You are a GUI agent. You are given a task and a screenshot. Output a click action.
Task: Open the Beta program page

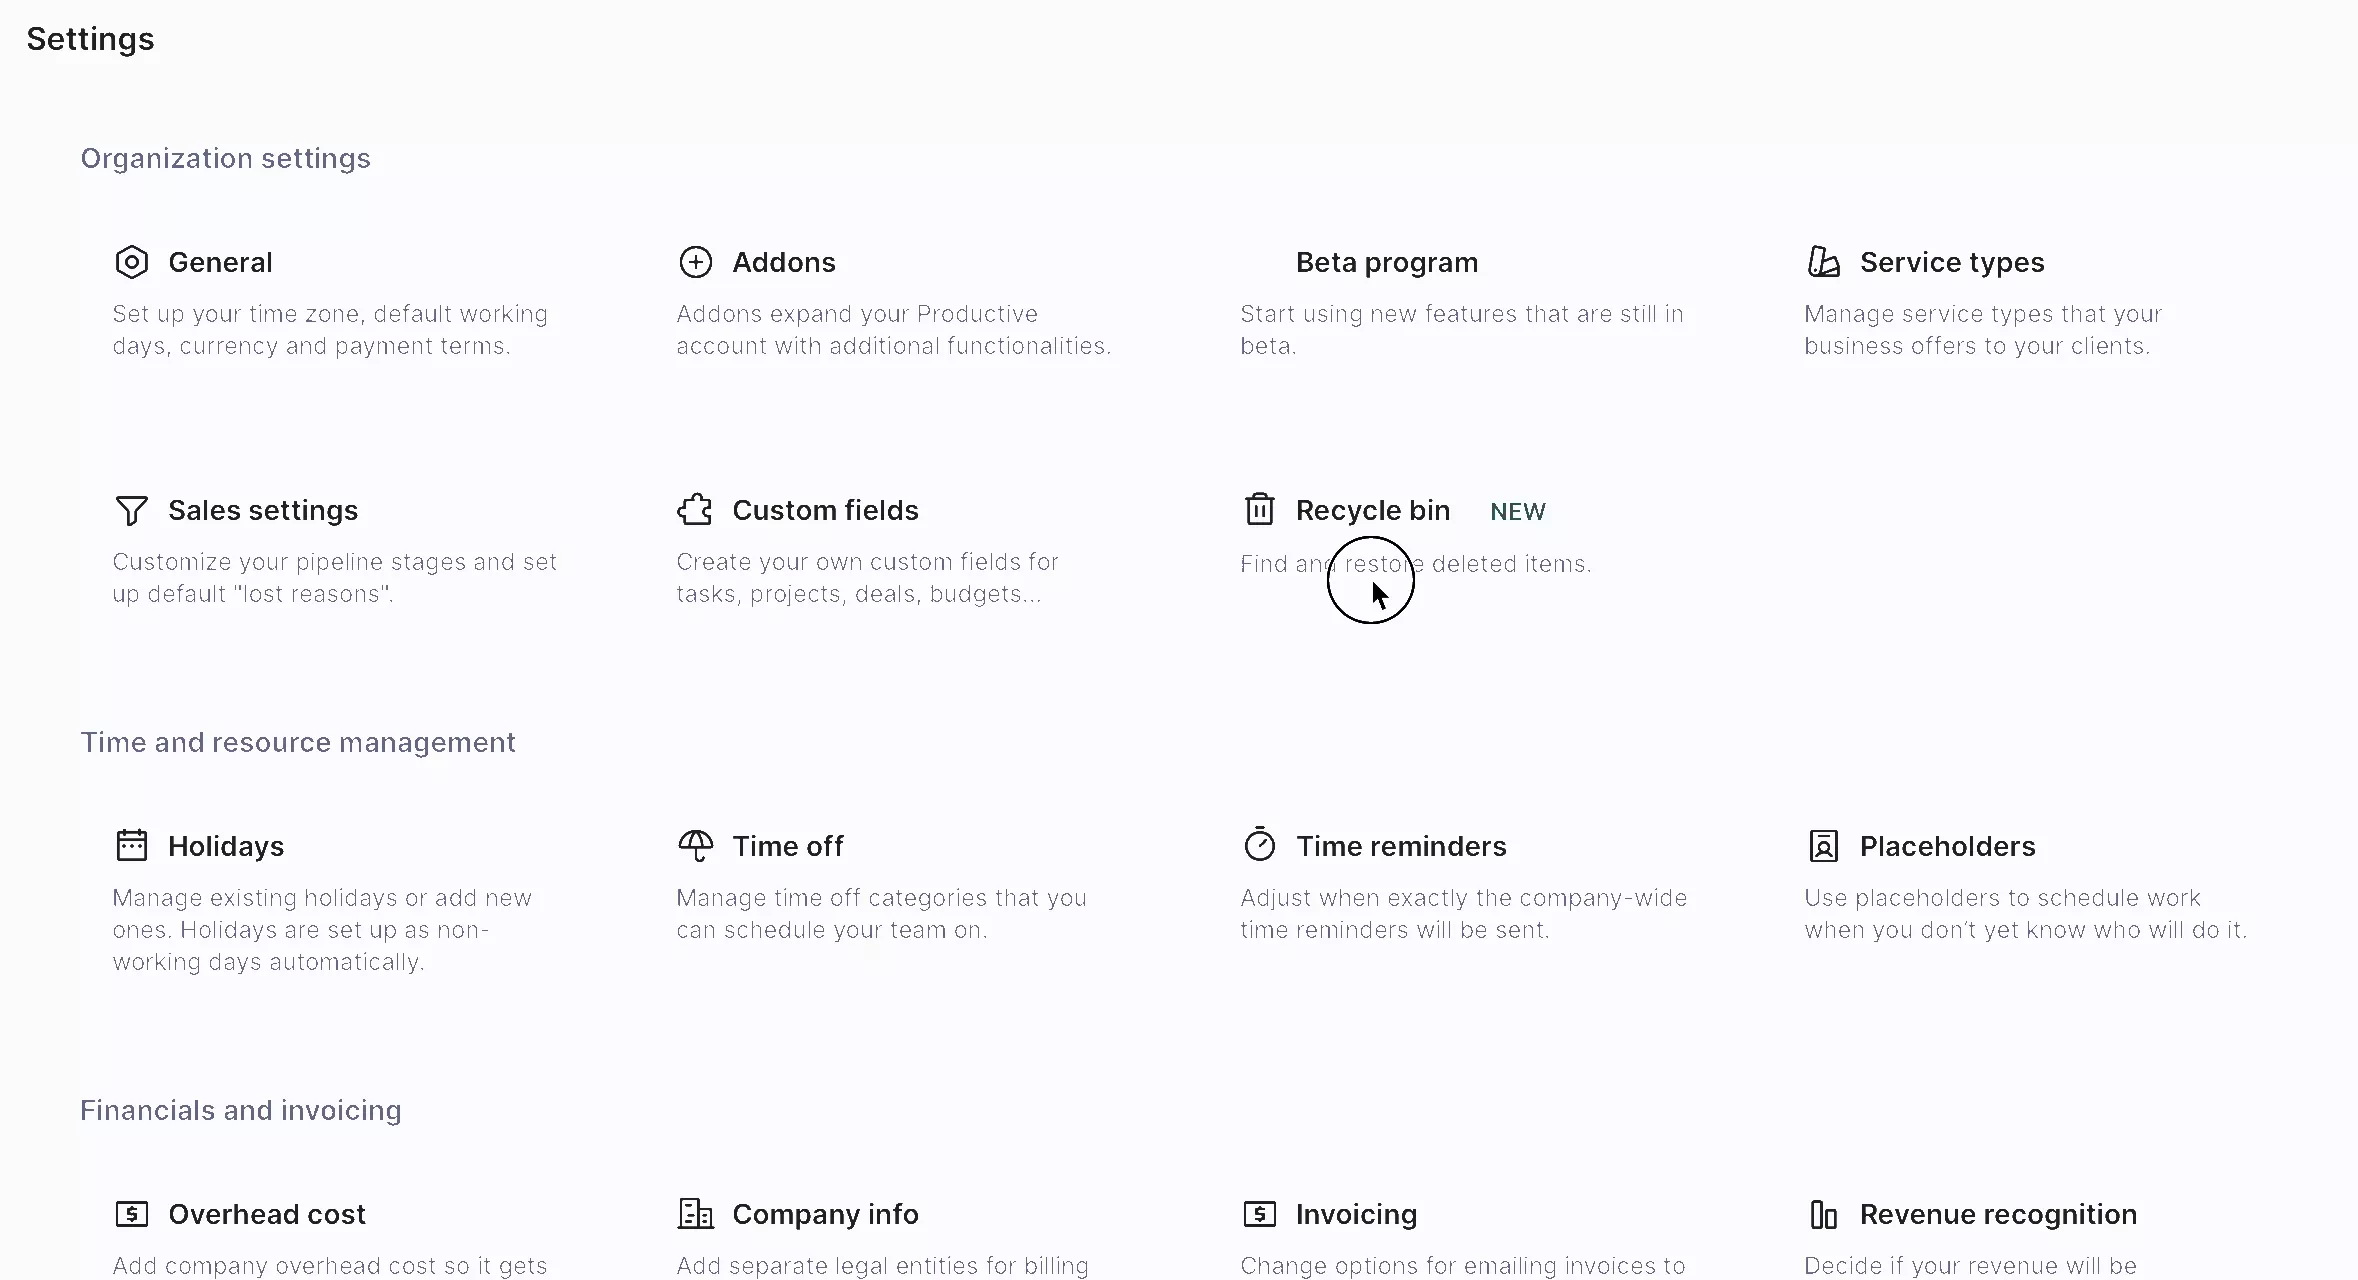1387,262
